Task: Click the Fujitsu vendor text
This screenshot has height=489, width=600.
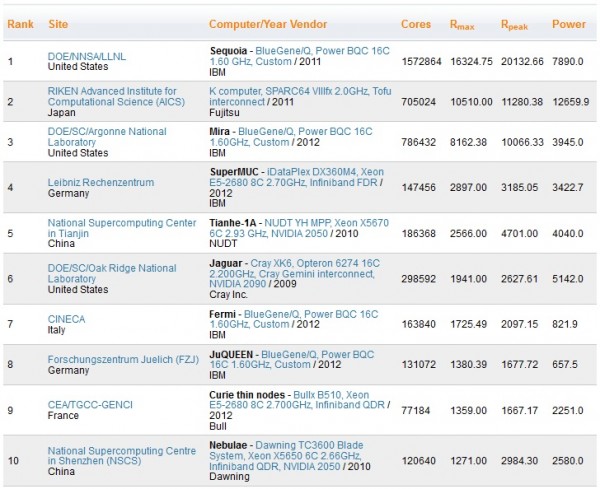Action: (x=224, y=113)
